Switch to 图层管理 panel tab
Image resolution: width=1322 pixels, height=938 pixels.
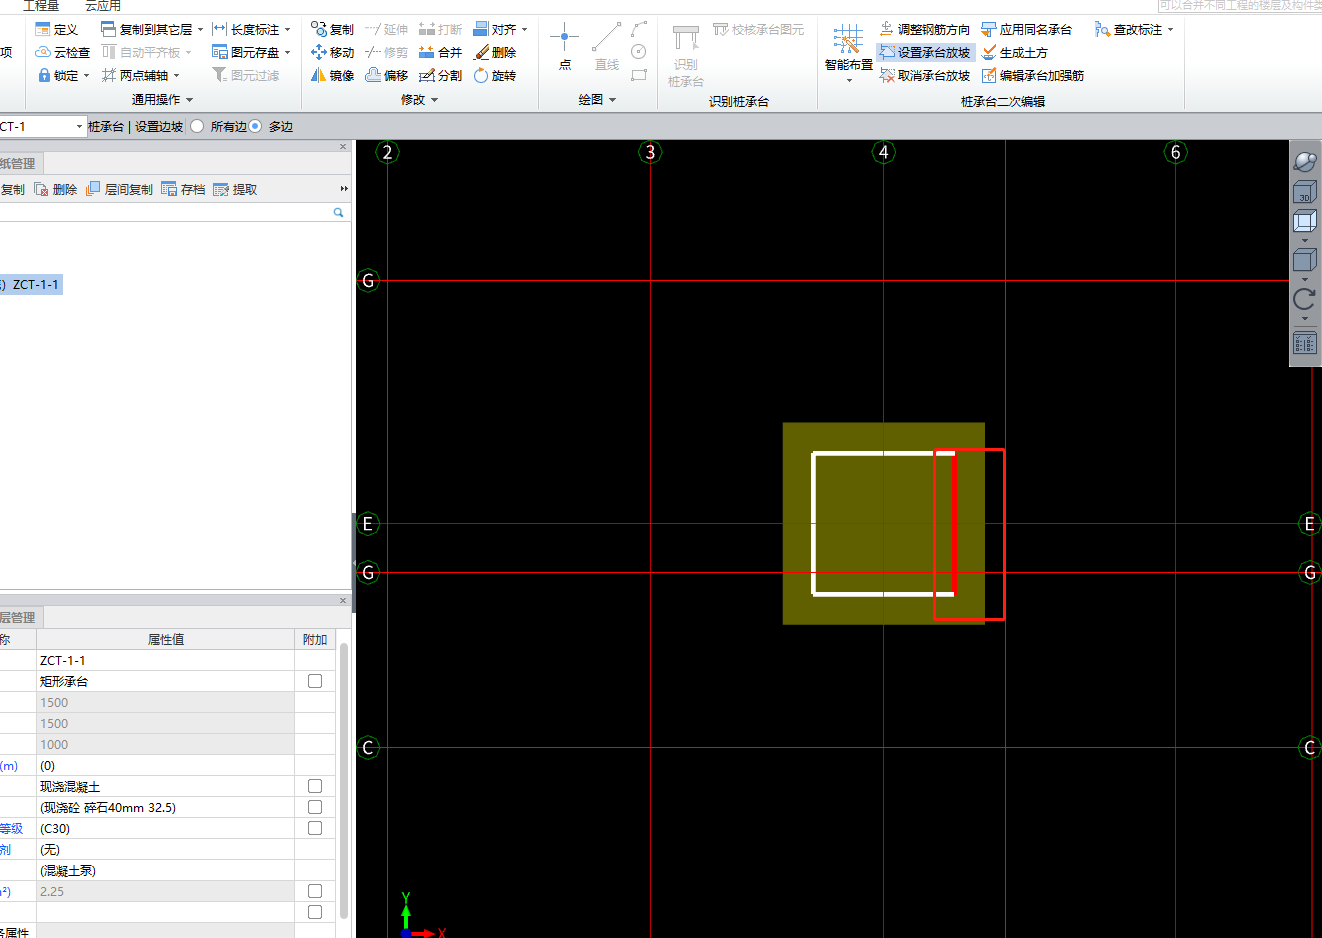tap(18, 617)
